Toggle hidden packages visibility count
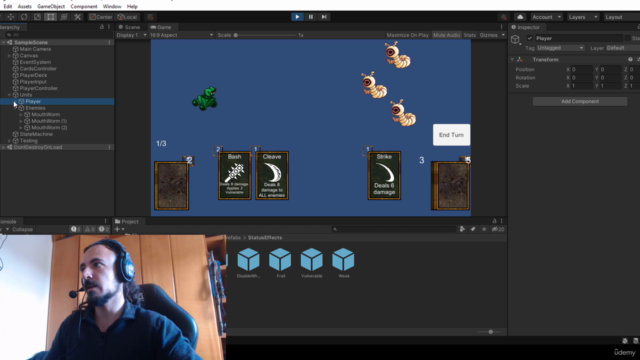The image size is (640, 360). 498,229
